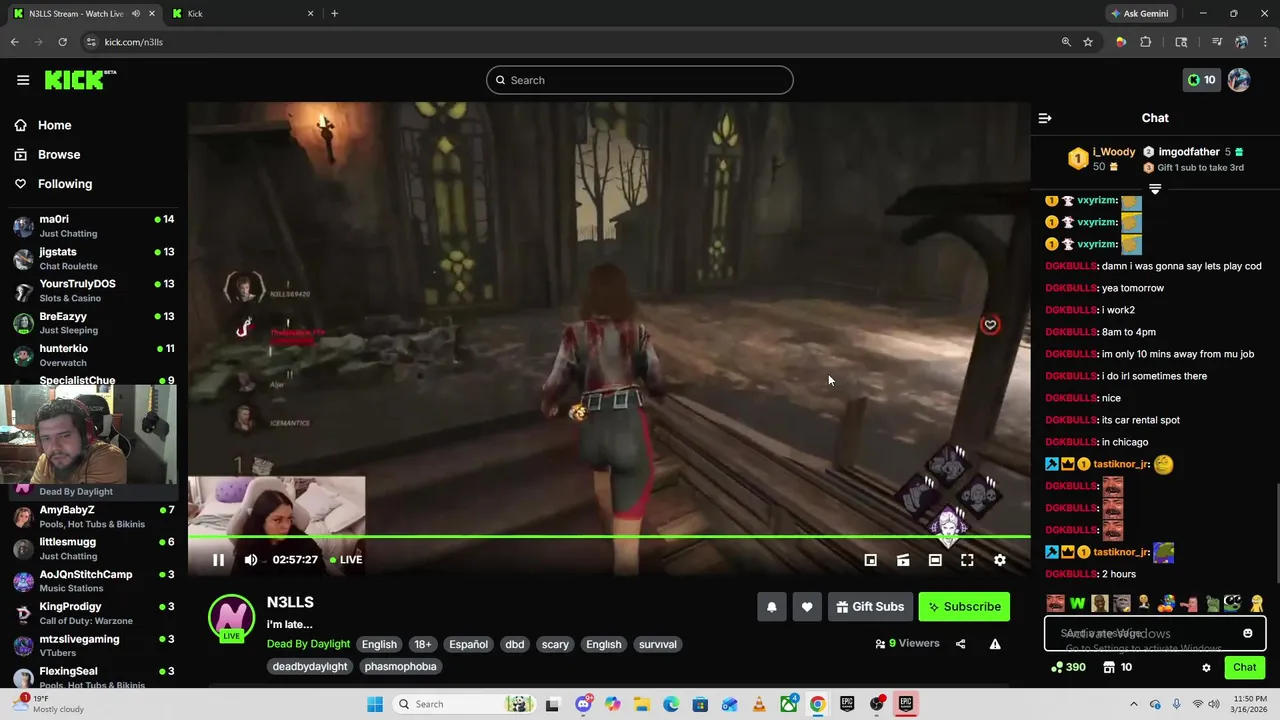Mute the stream volume

pos(251,560)
